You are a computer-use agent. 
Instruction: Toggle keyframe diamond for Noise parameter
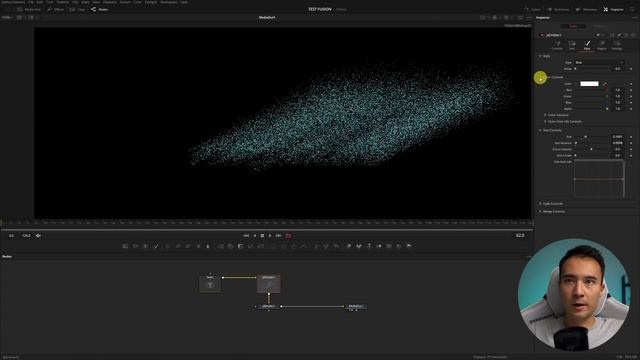point(631,69)
